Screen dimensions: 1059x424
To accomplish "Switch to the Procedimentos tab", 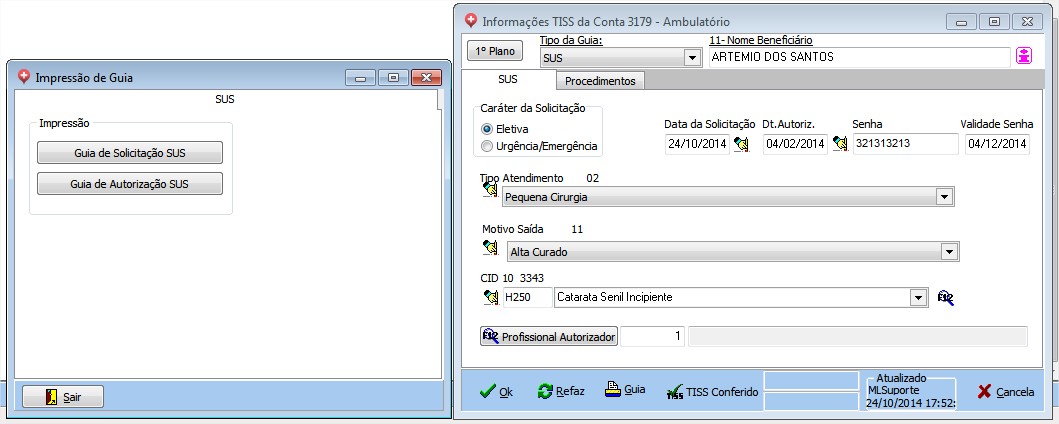I will (600, 81).
